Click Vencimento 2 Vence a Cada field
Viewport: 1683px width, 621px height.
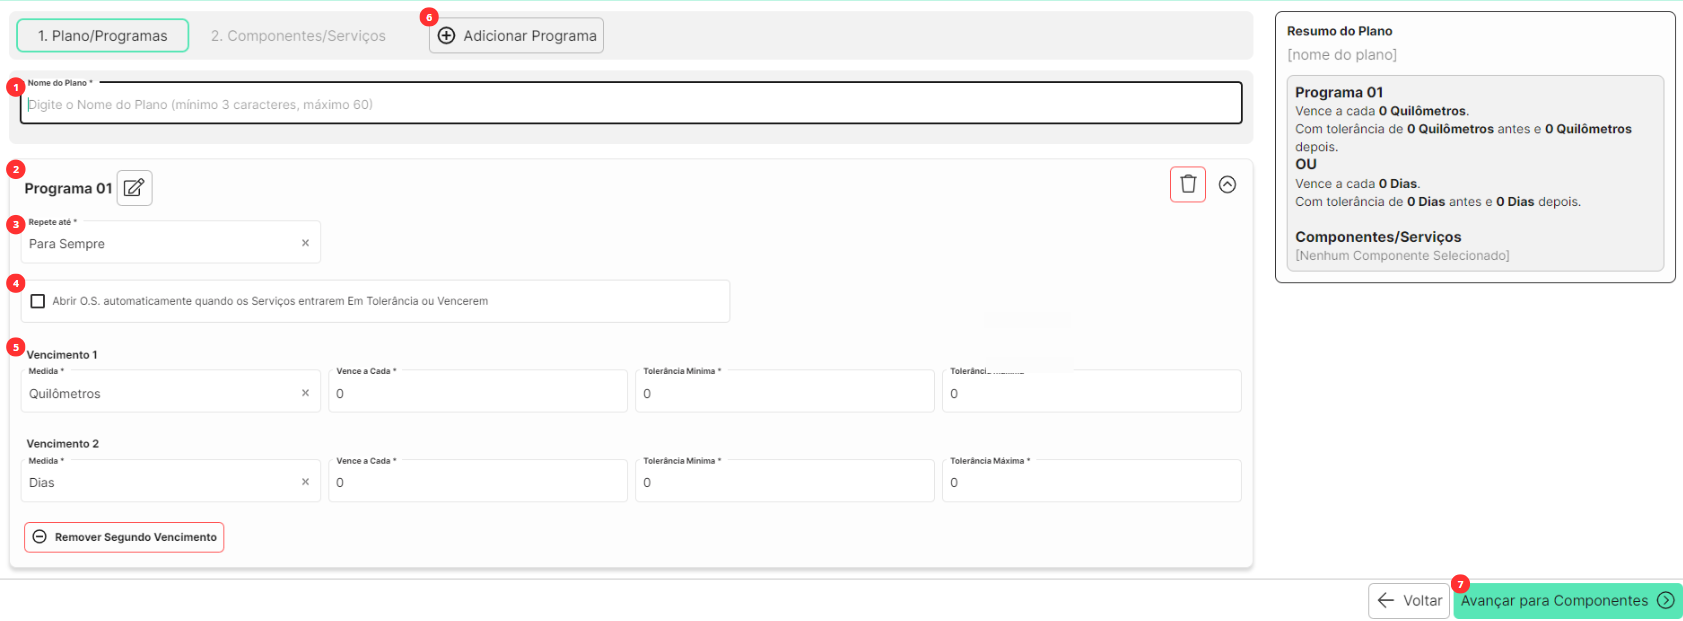(478, 481)
